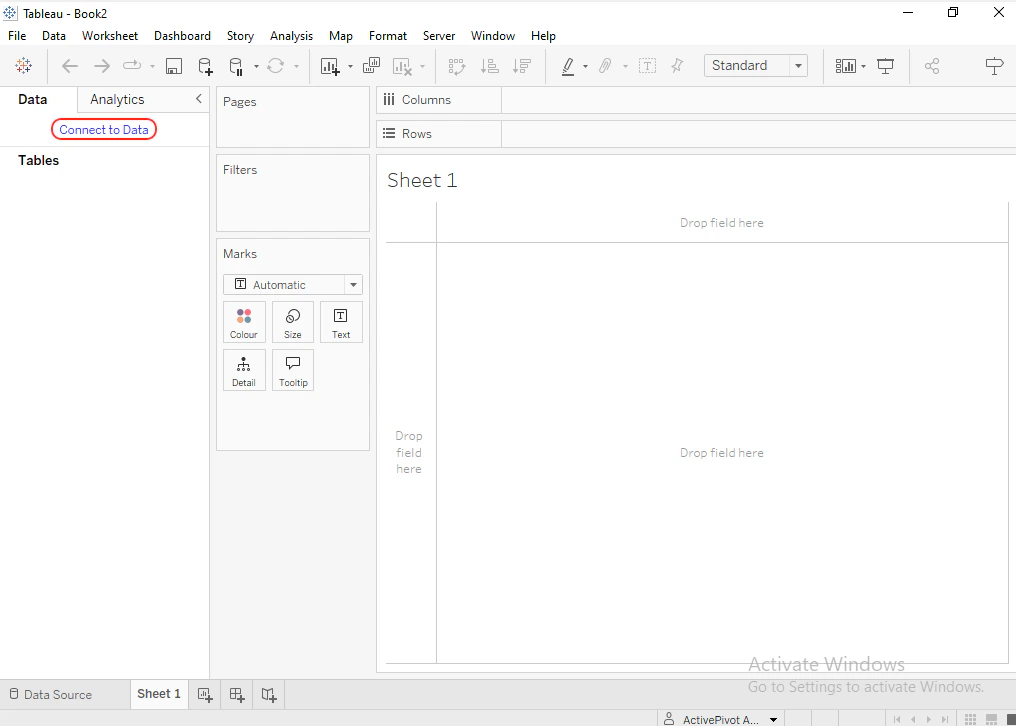Open the Server menu
Image resolution: width=1016 pixels, height=726 pixels.
click(439, 36)
